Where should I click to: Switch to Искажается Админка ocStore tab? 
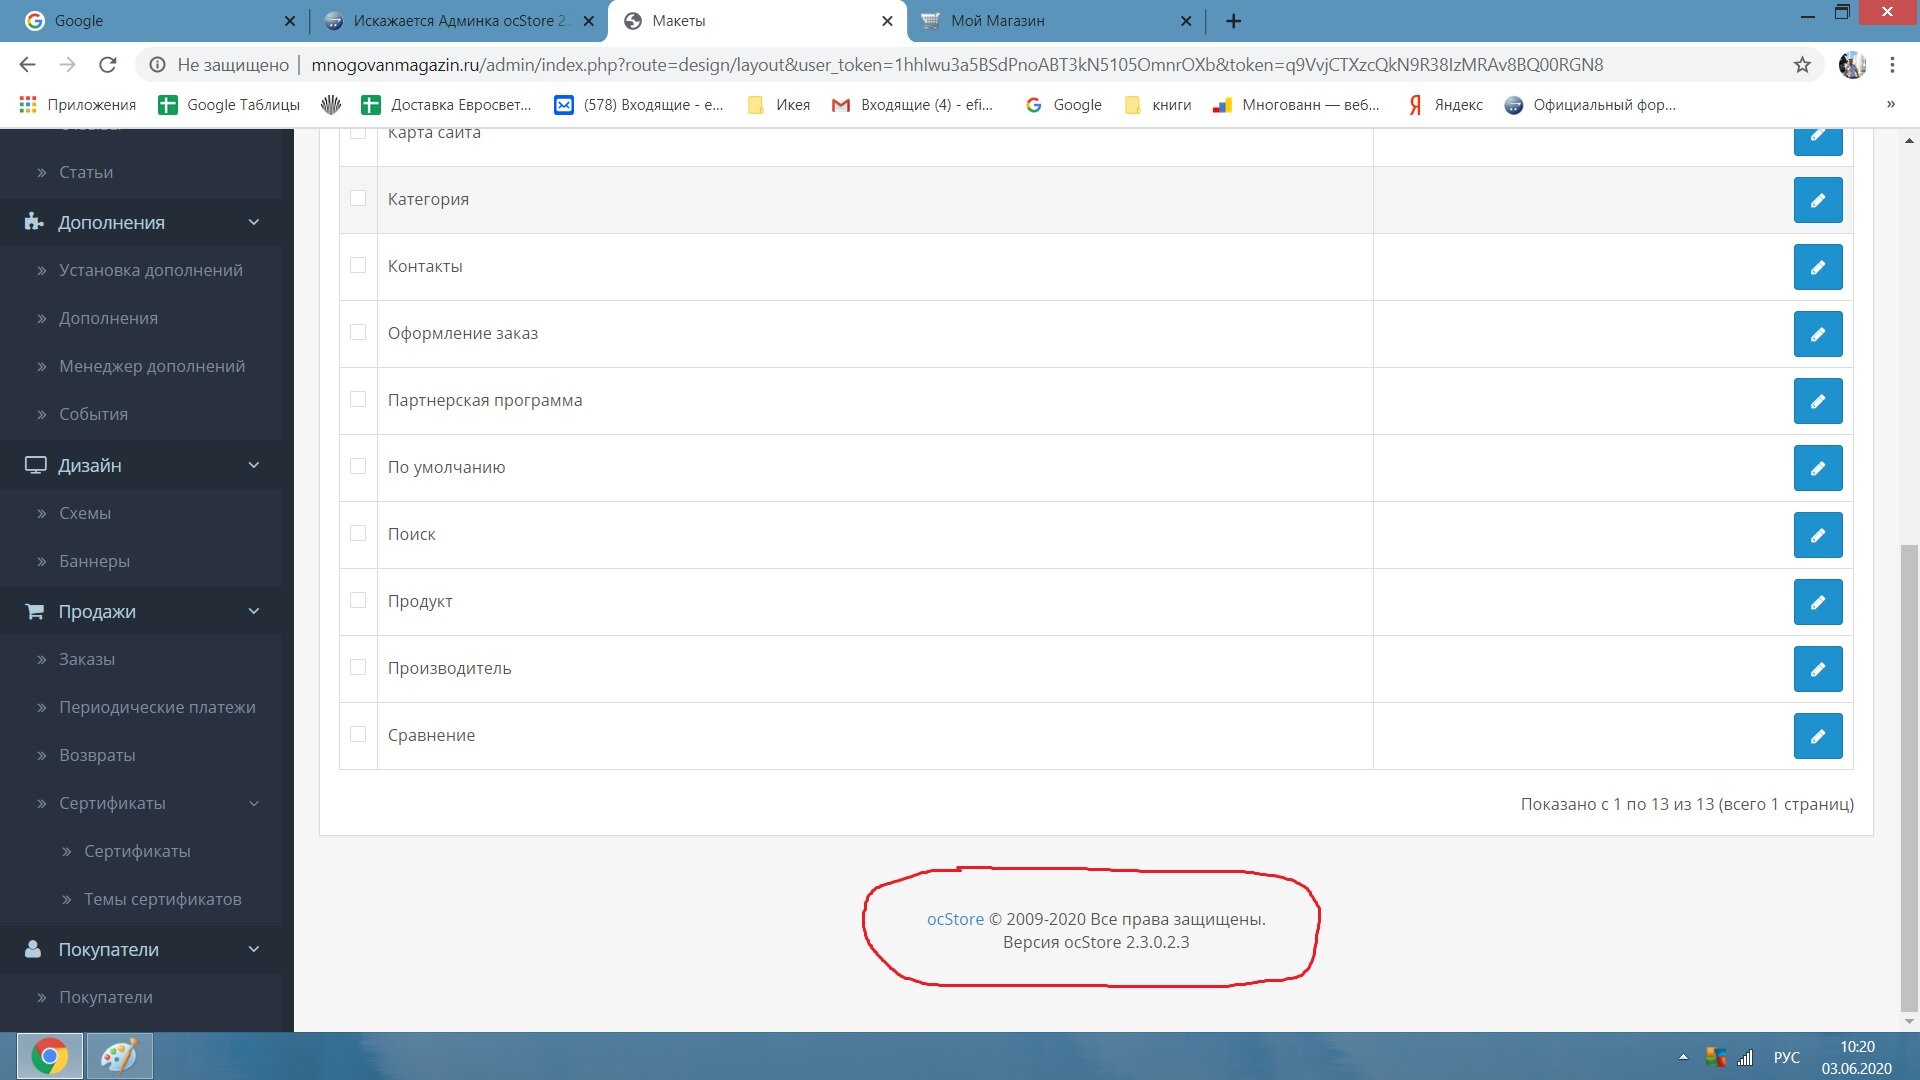click(458, 21)
